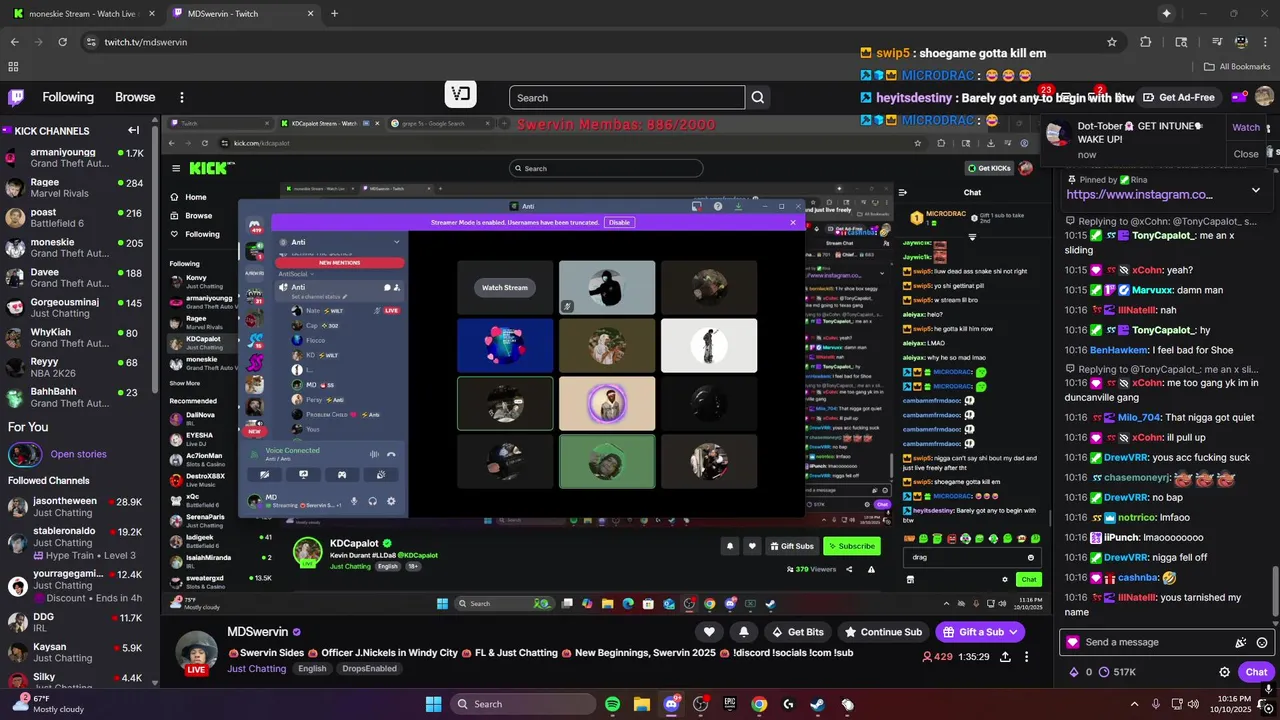Open the Chrome three-dot menu
The image size is (1280, 720).
(x=1264, y=42)
